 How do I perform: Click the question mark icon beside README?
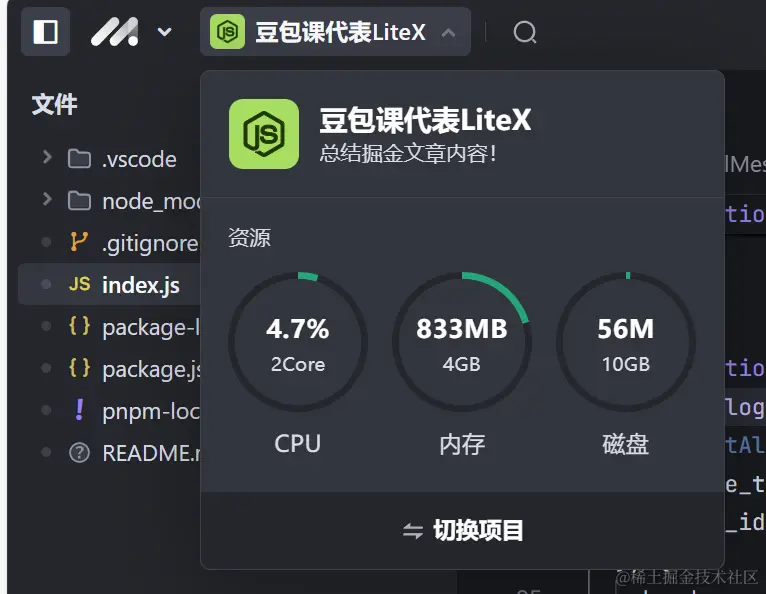[x=80, y=453]
